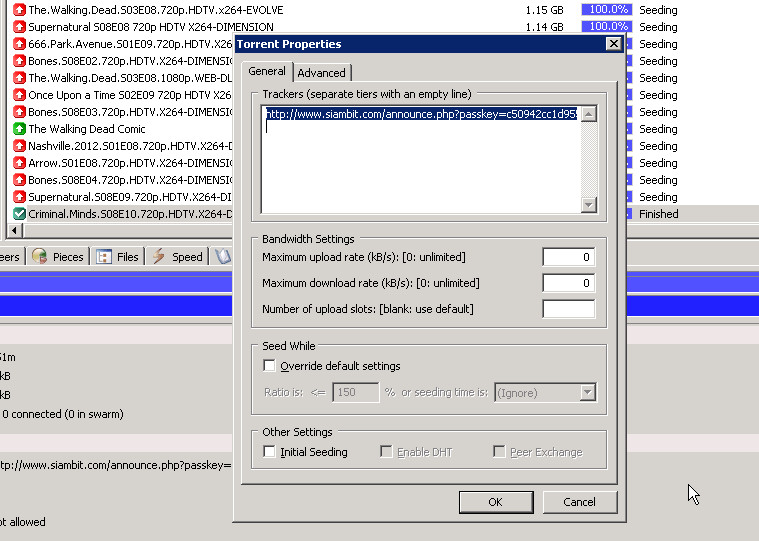Click trackers box scroll up arrow

(x=589, y=115)
